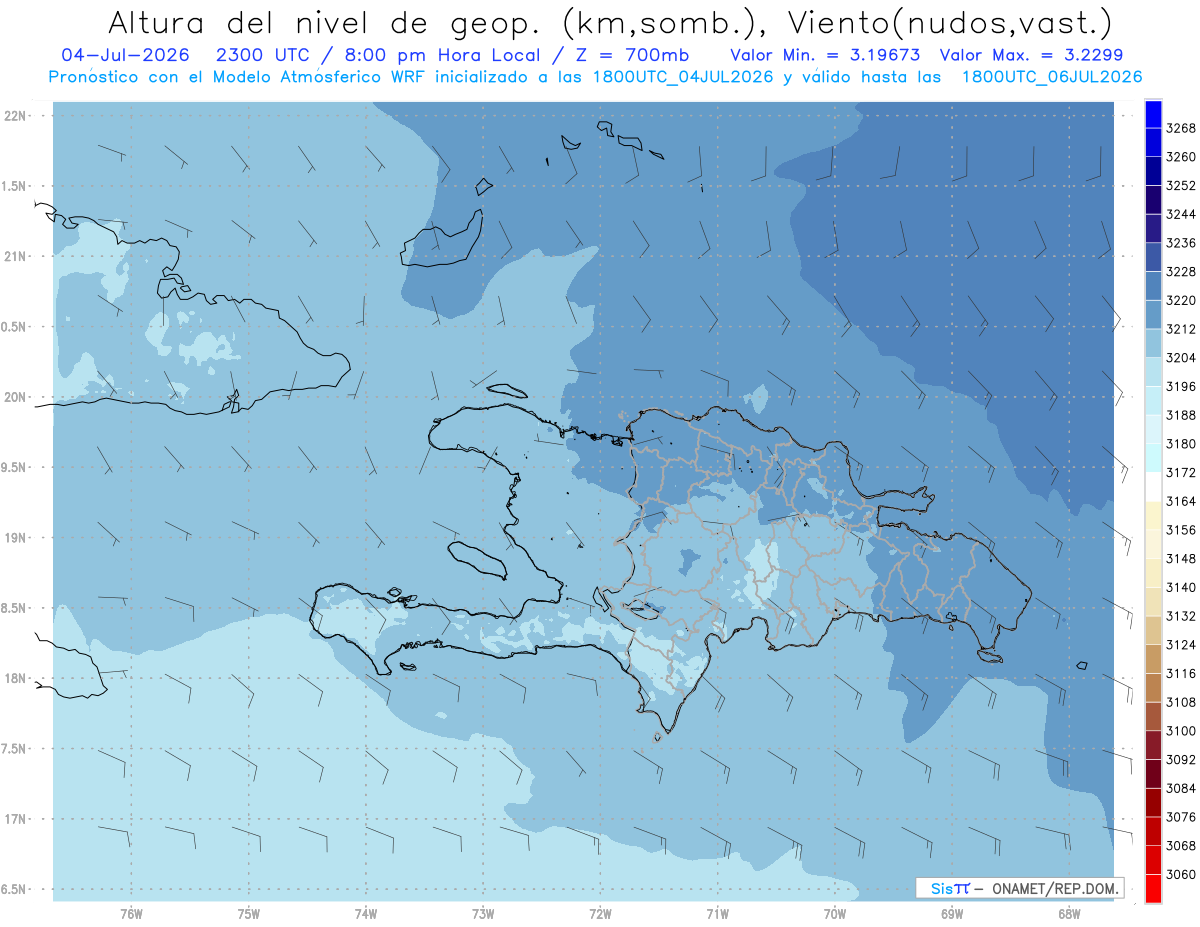Click the '0.5N' latitude tick label

15,327
